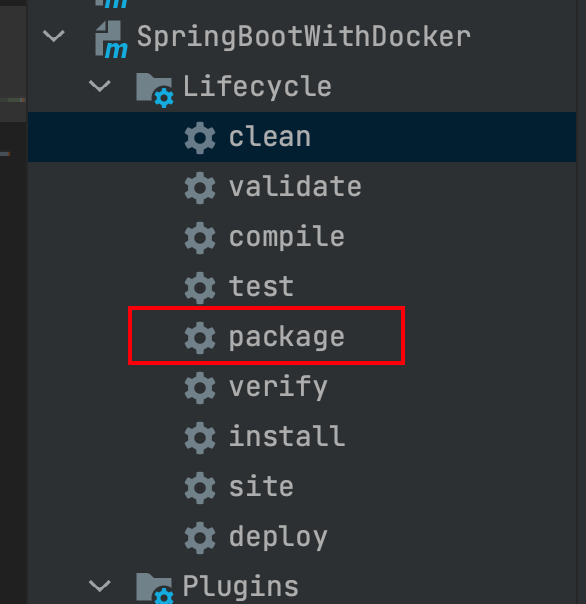This screenshot has height=604, width=586.
Task: Click the clean lifecycle gear icon
Action: pos(200,138)
